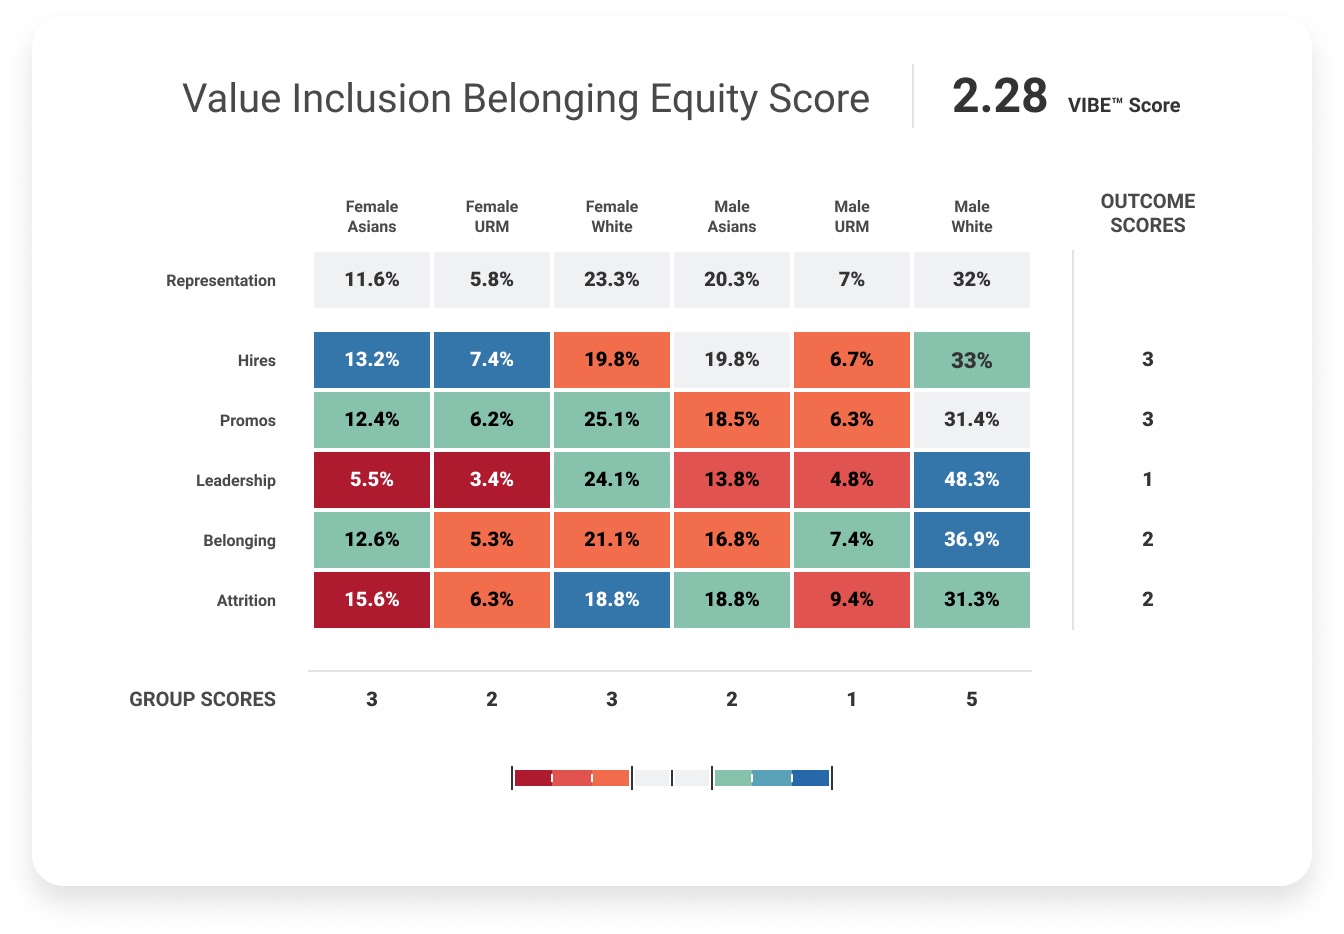
Task: Click the Female Asians Hires cell 13.2%
Action: (372, 360)
